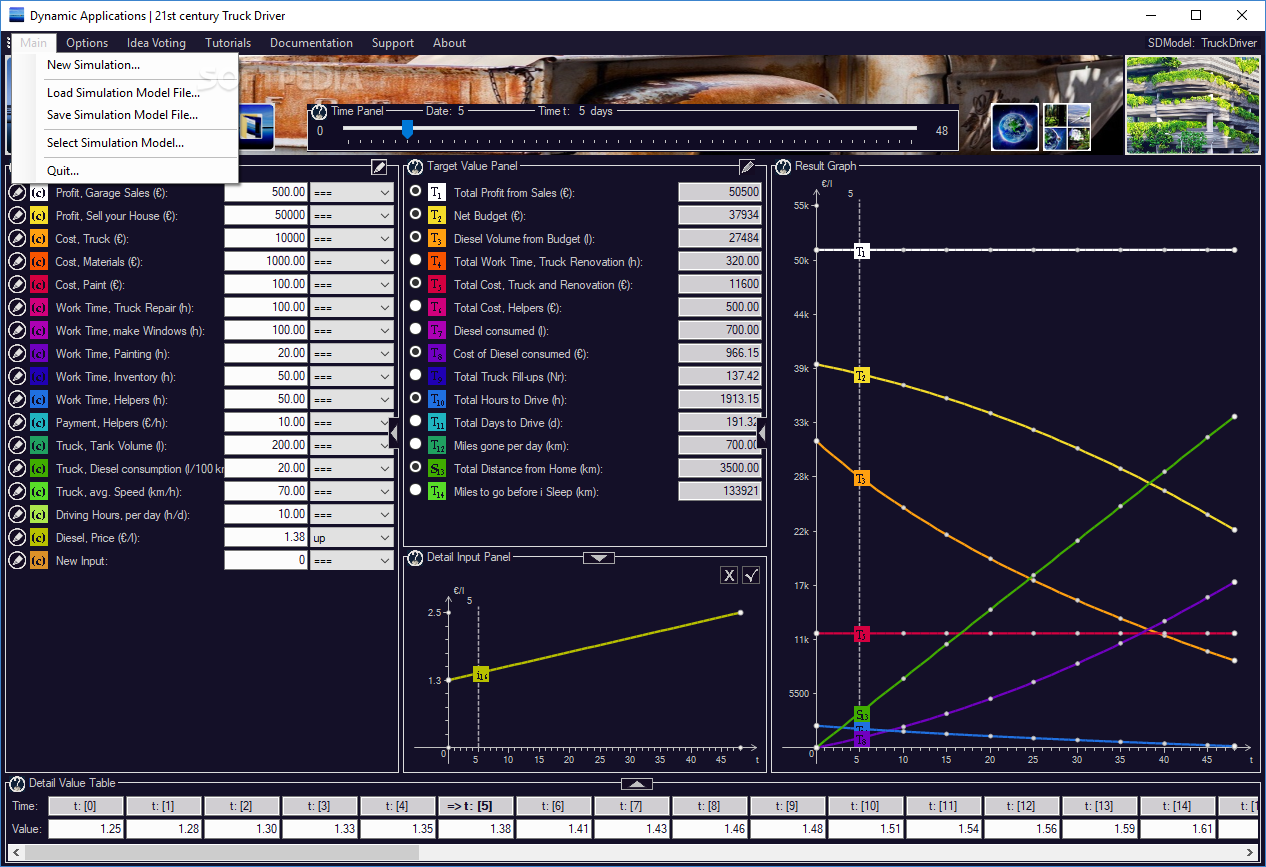Click the pencil icon beside Cost, Paint

tap(17, 284)
